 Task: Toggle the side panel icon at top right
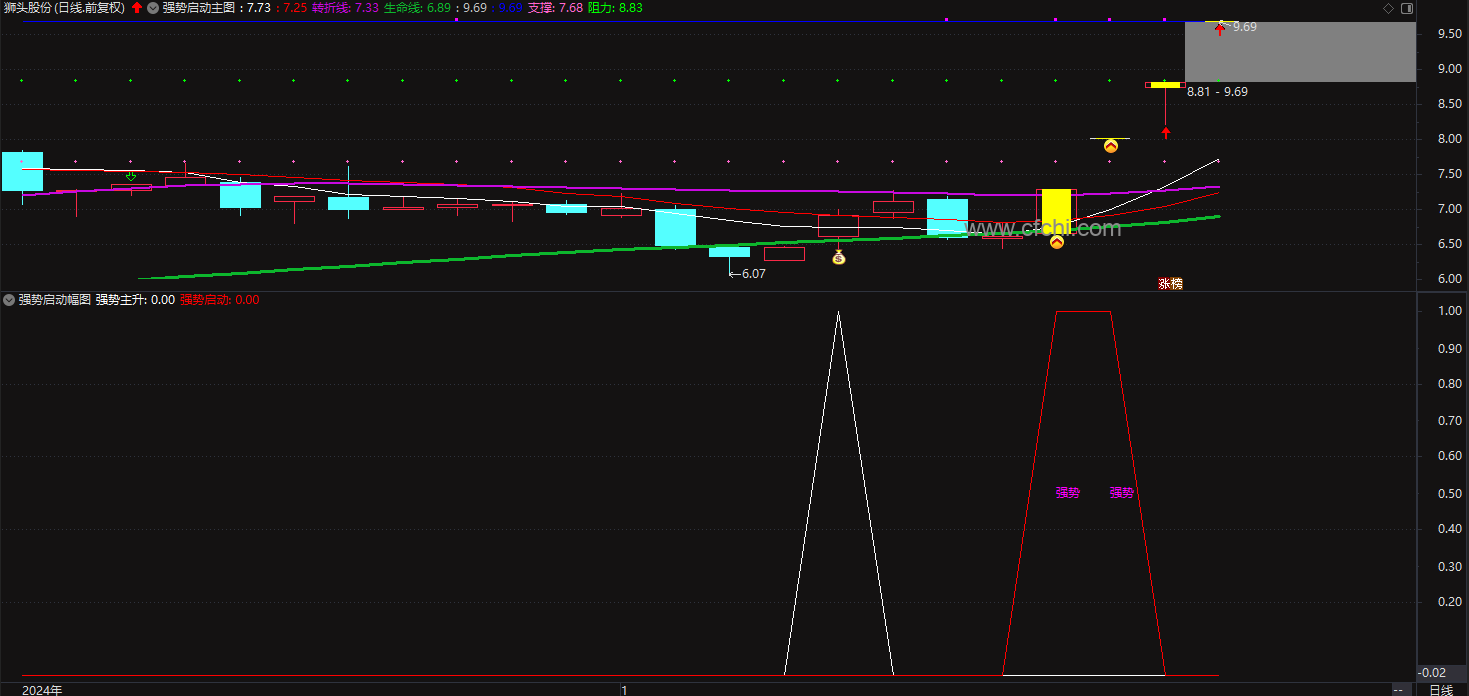pos(1407,8)
